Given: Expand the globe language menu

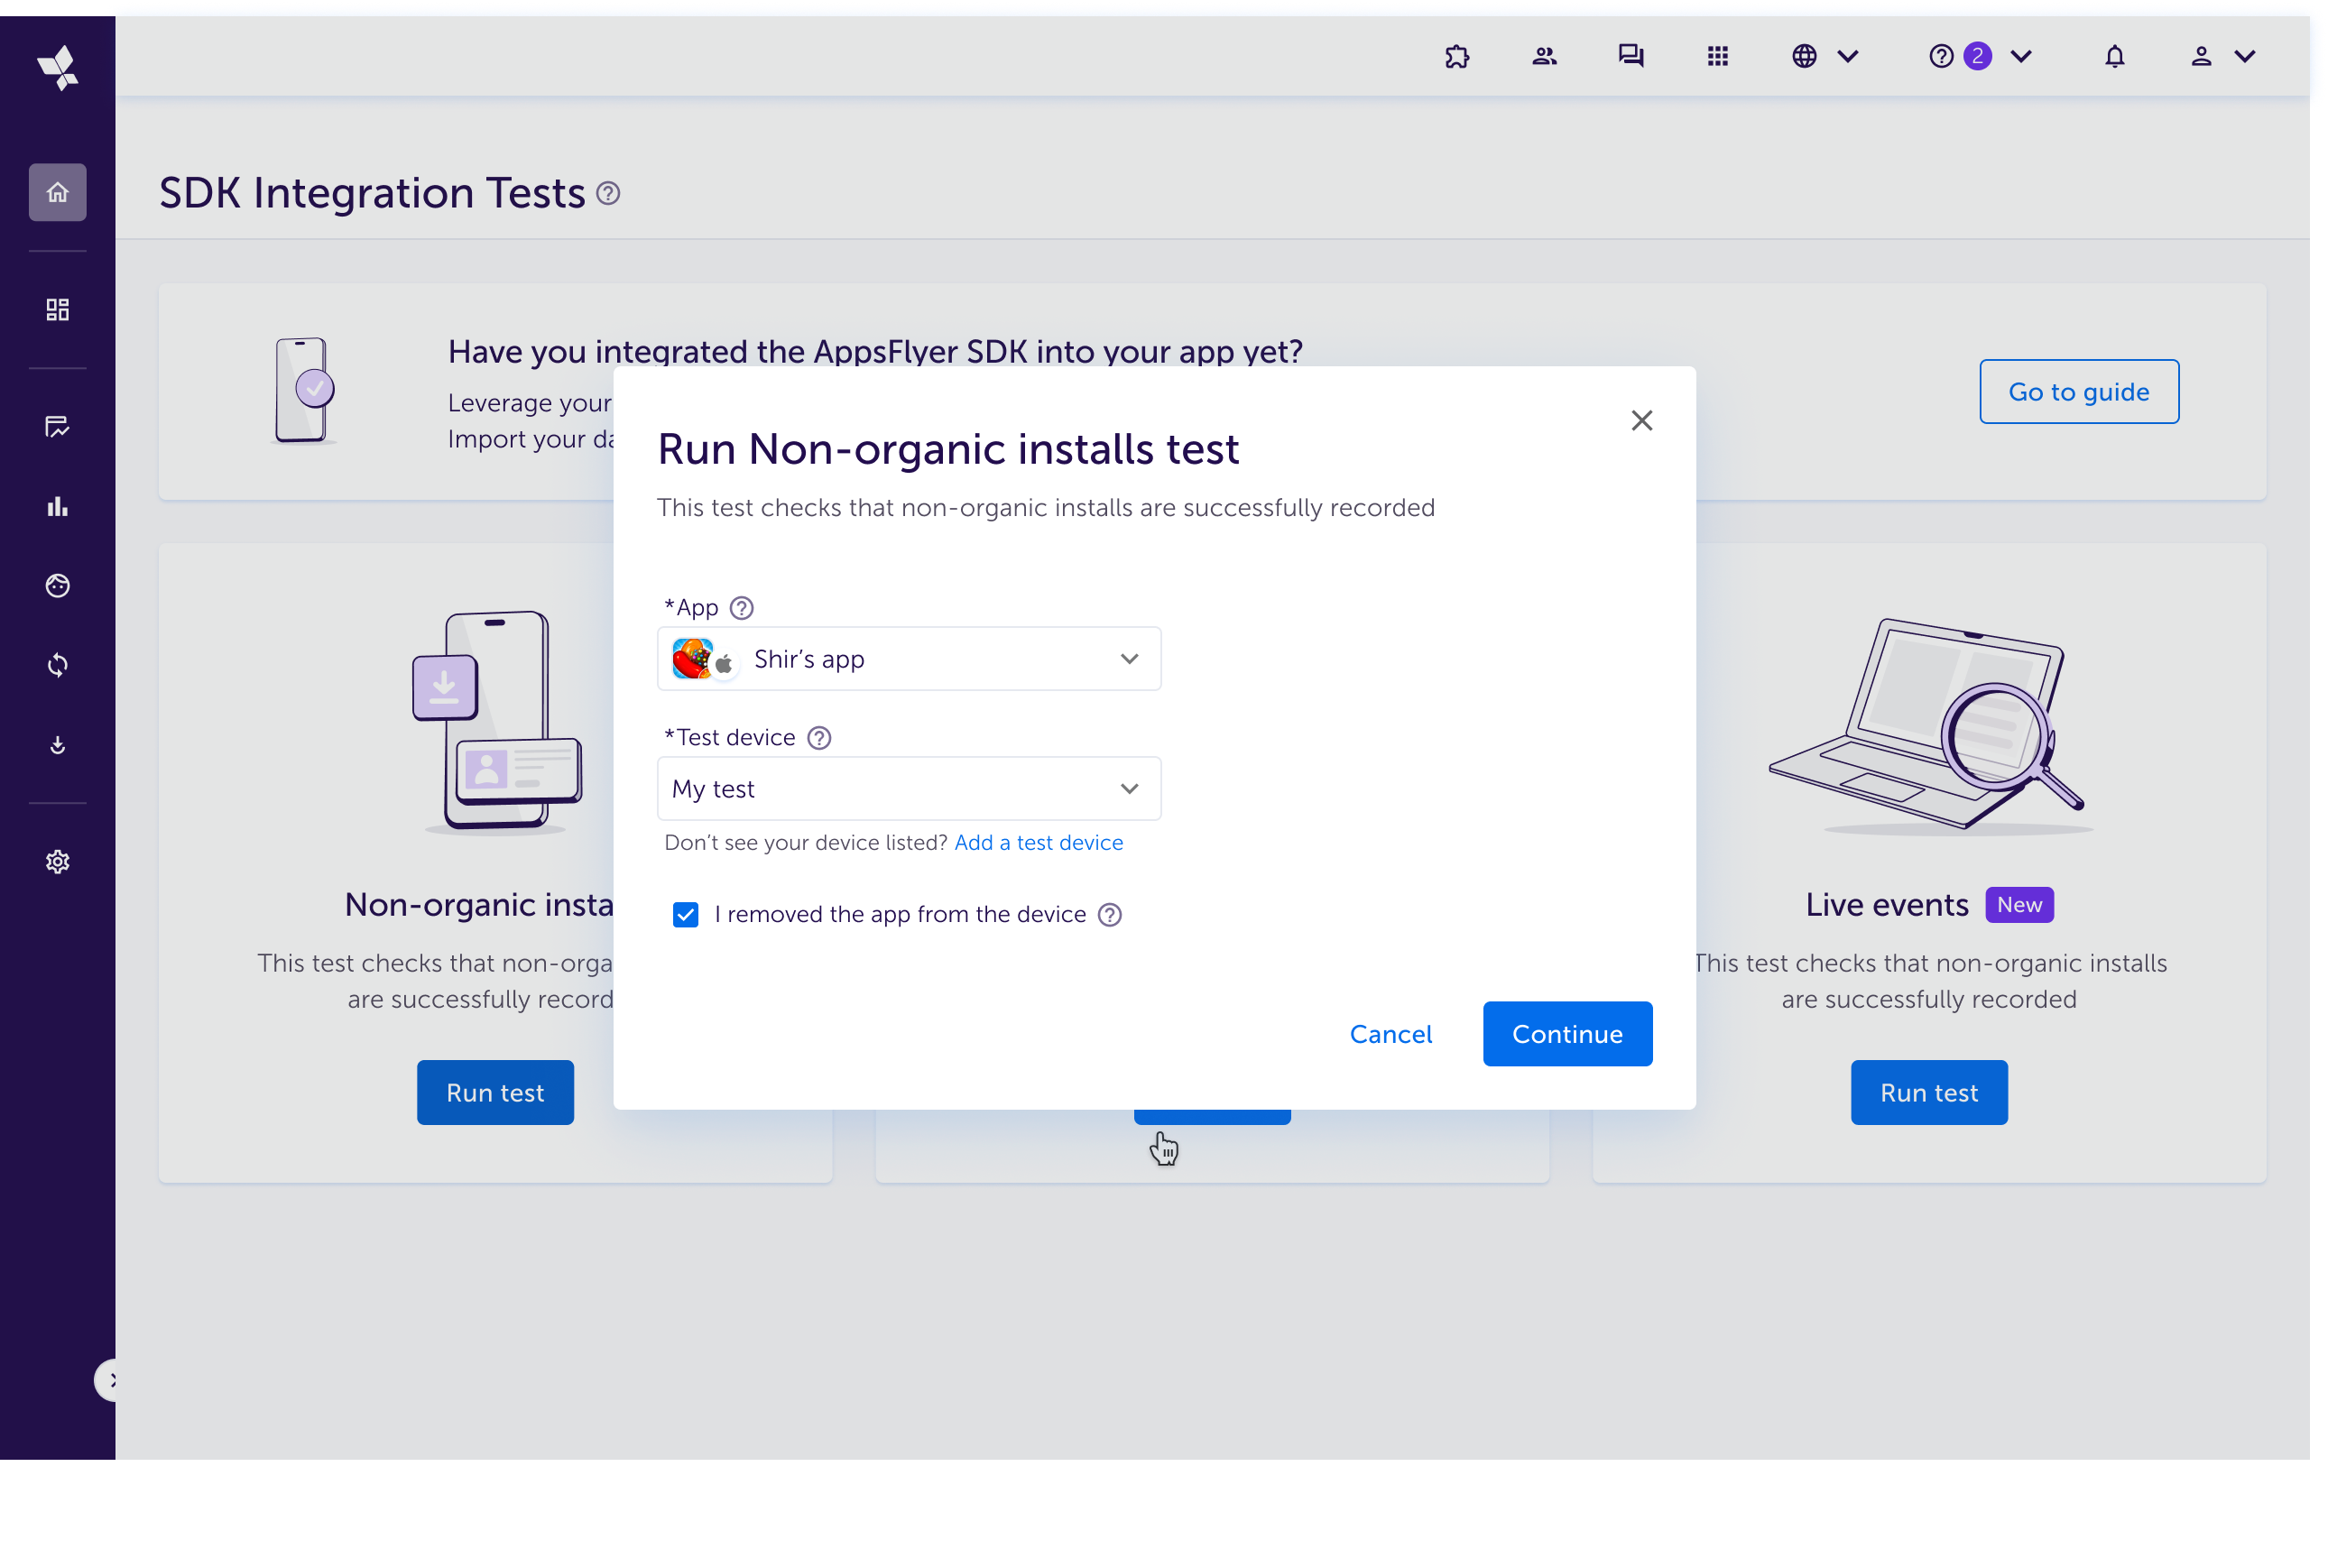Looking at the screenshot, I should tap(1824, 56).
